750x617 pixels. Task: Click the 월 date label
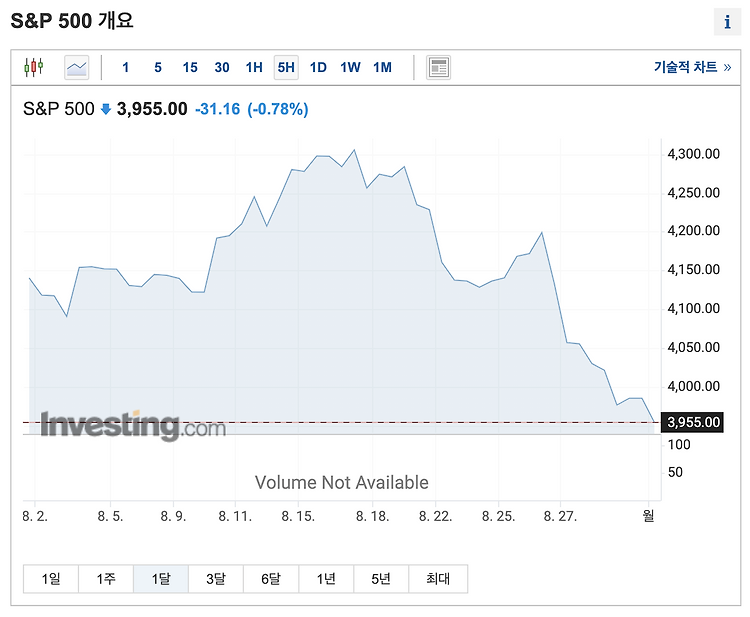(x=648, y=516)
